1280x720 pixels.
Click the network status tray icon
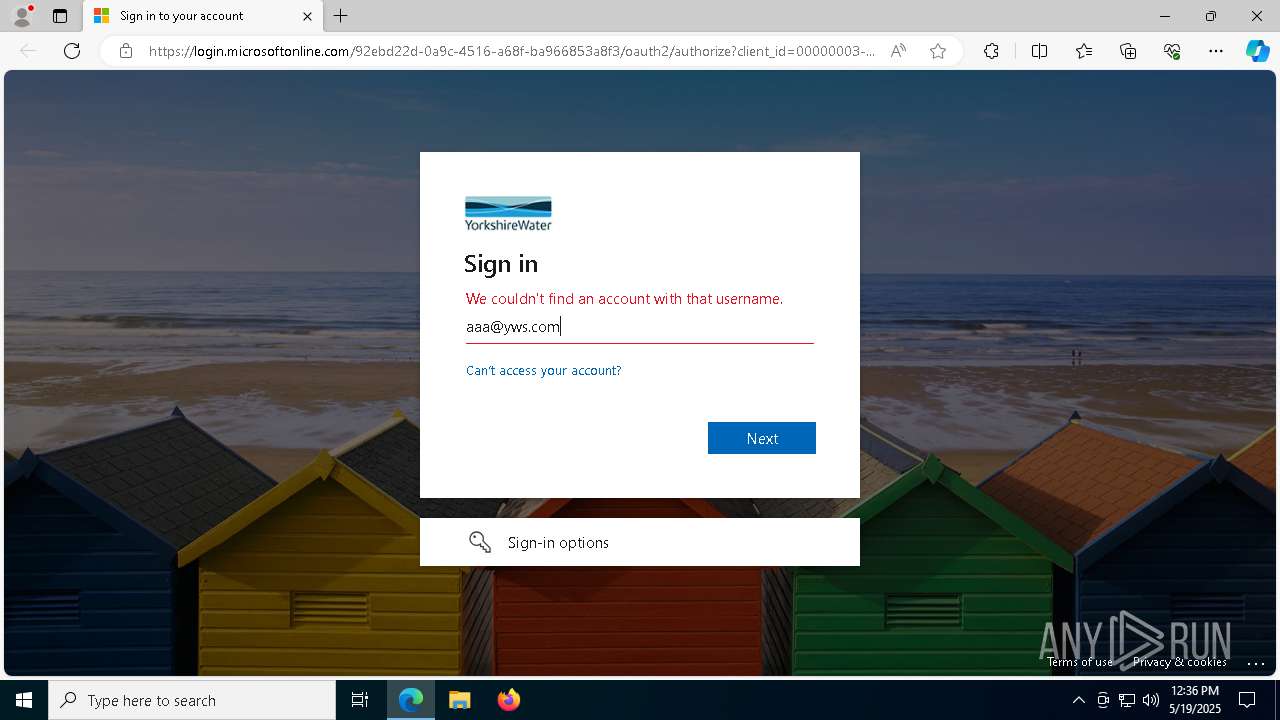(x=1127, y=700)
